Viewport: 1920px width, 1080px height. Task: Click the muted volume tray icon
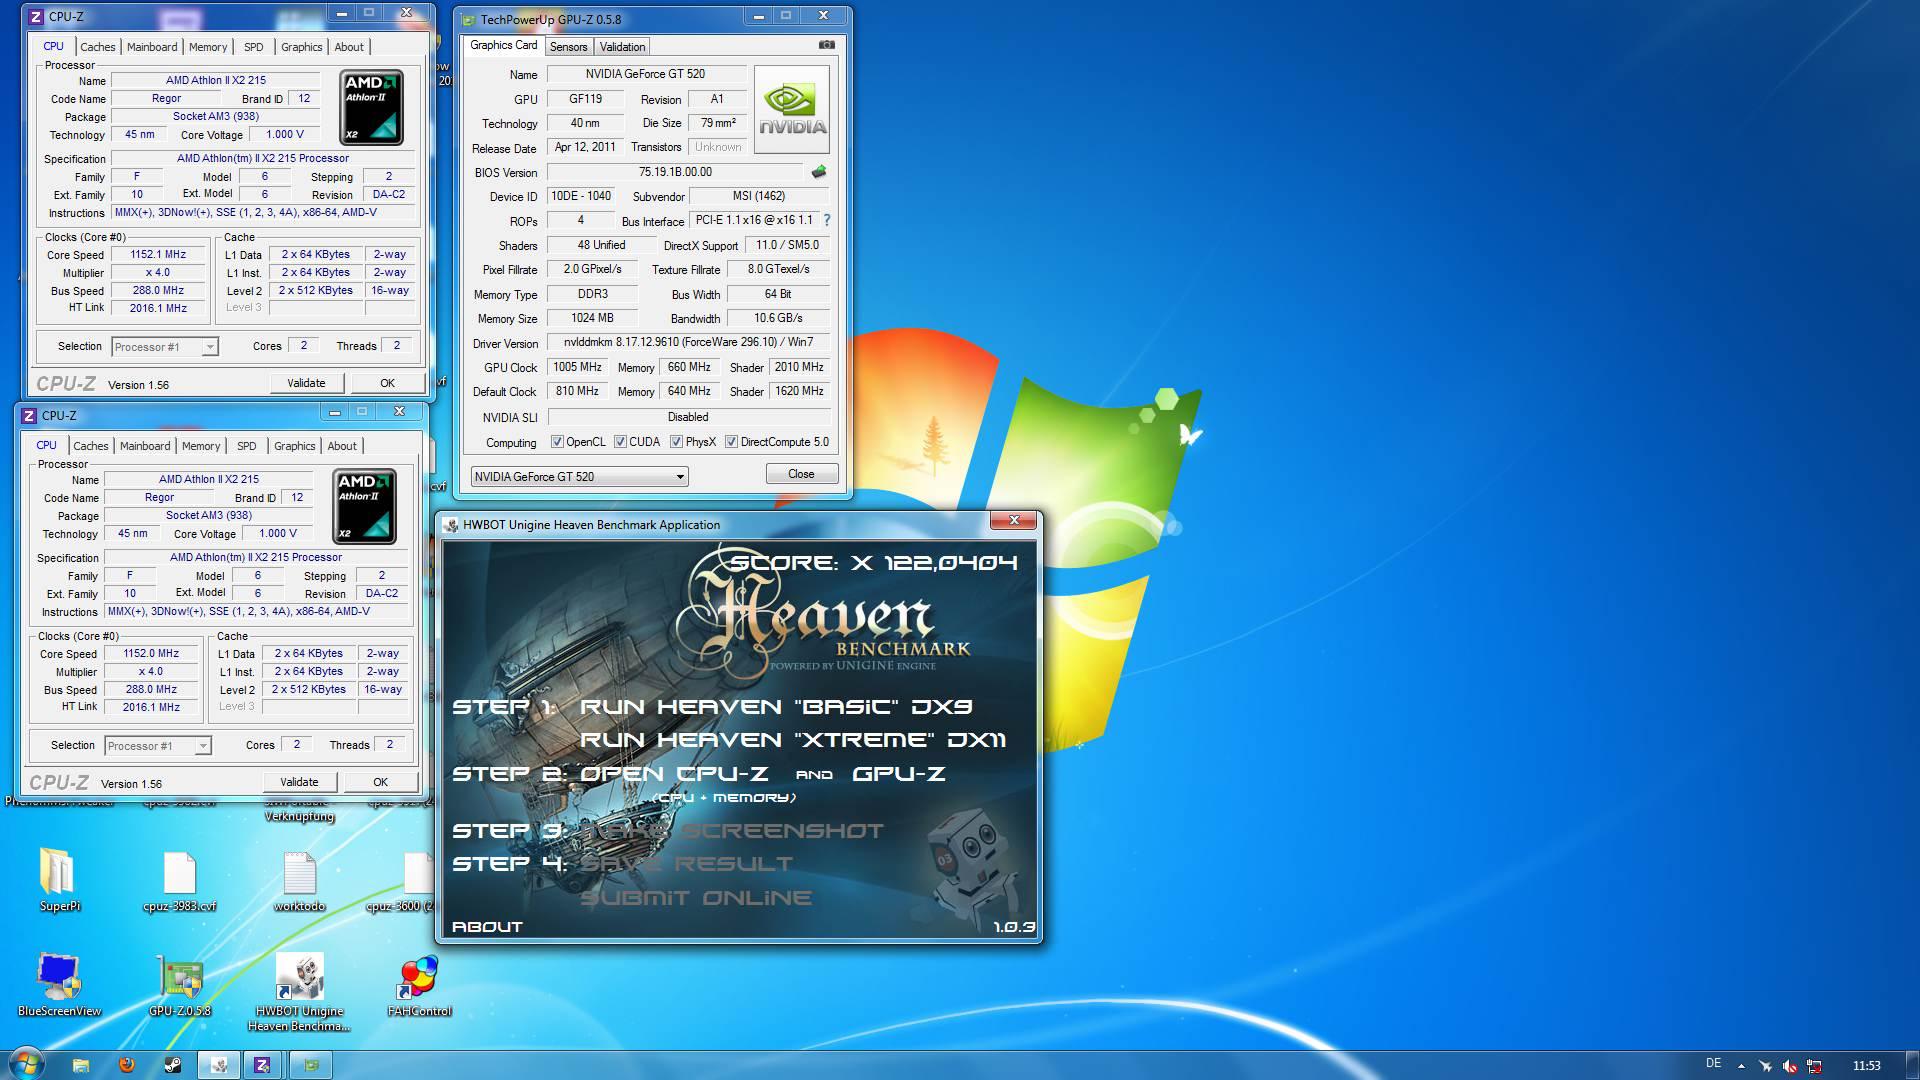[1789, 1066]
